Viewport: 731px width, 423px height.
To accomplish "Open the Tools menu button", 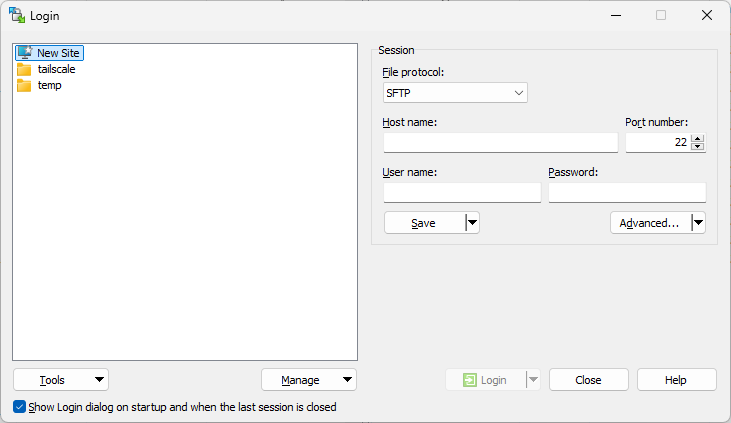I will [61, 380].
